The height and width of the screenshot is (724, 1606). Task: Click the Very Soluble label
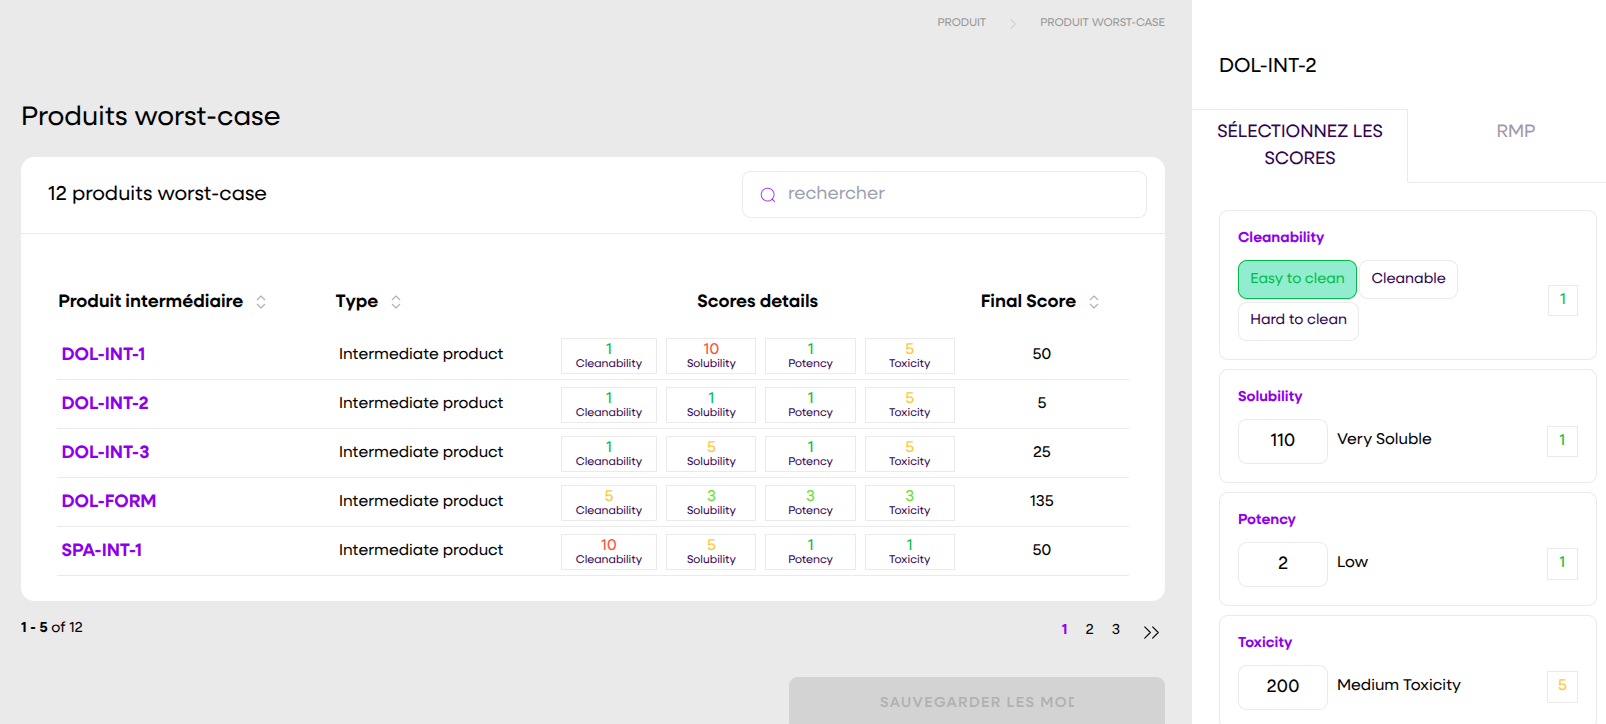tap(1384, 439)
